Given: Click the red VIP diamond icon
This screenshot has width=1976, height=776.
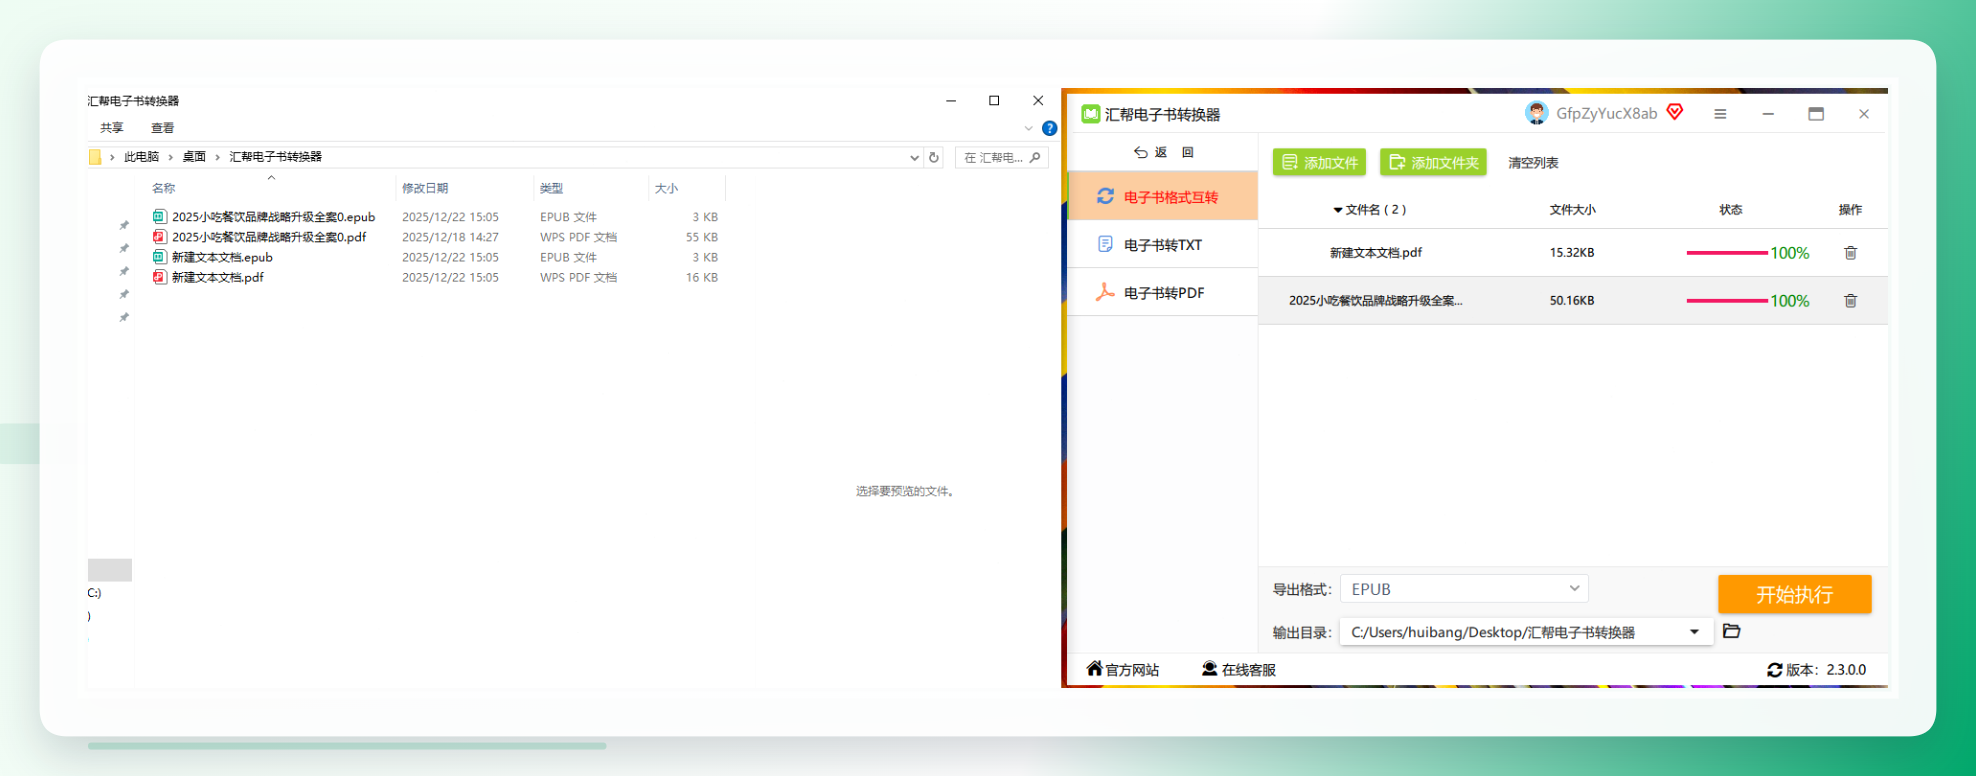Looking at the screenshot, I should point(1675,112).
